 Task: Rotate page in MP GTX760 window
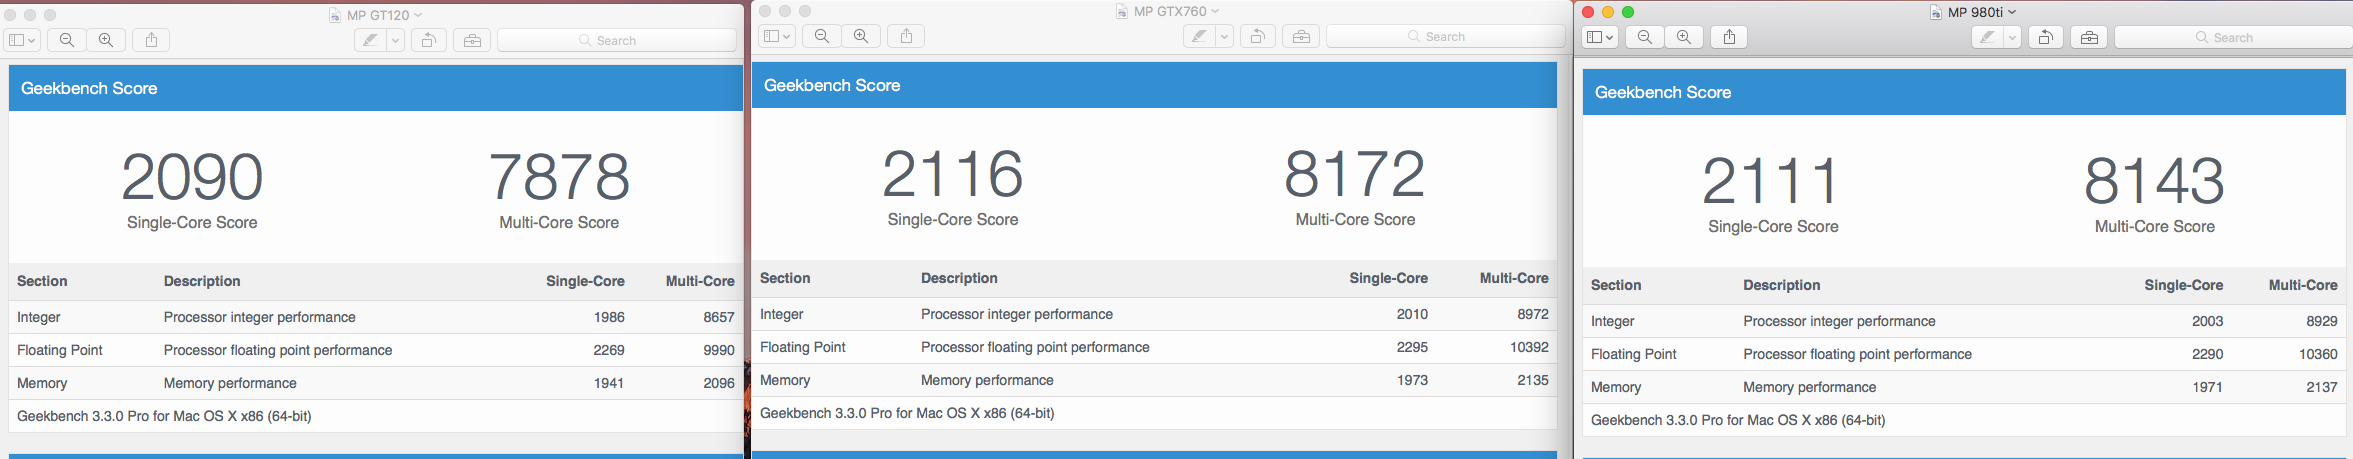coord(1257,36)
